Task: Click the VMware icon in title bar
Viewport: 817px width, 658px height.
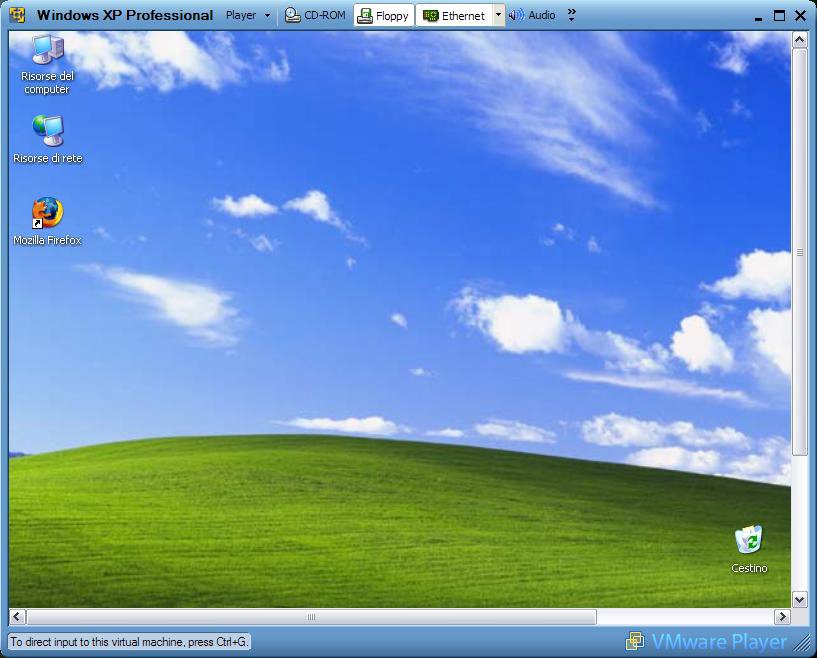Action: pos(17,15)
